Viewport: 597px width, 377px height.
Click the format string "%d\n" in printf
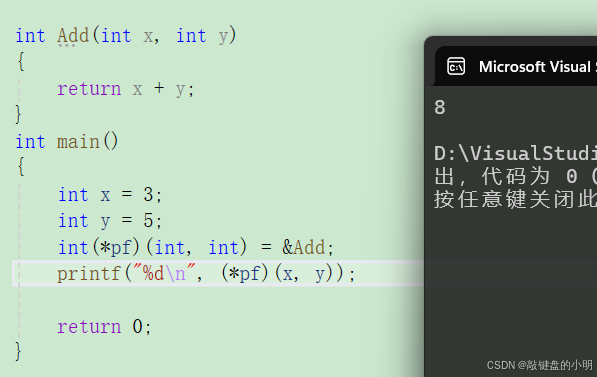point(163,273)
